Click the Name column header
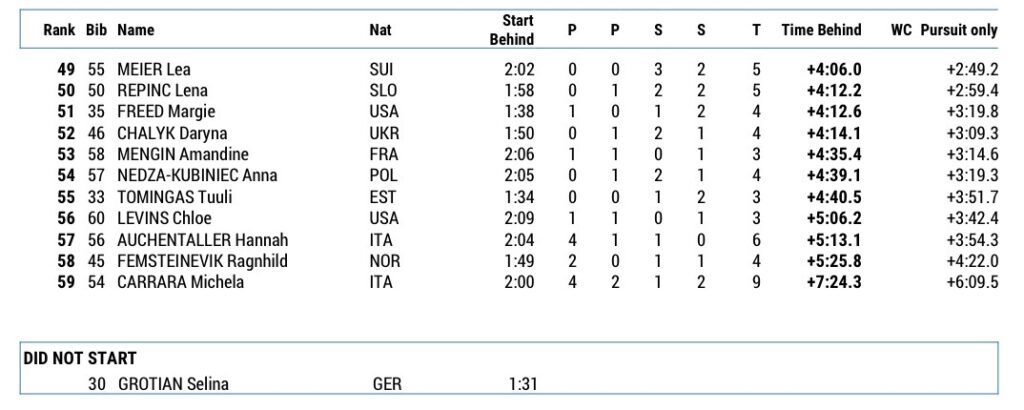 (135, 30)
